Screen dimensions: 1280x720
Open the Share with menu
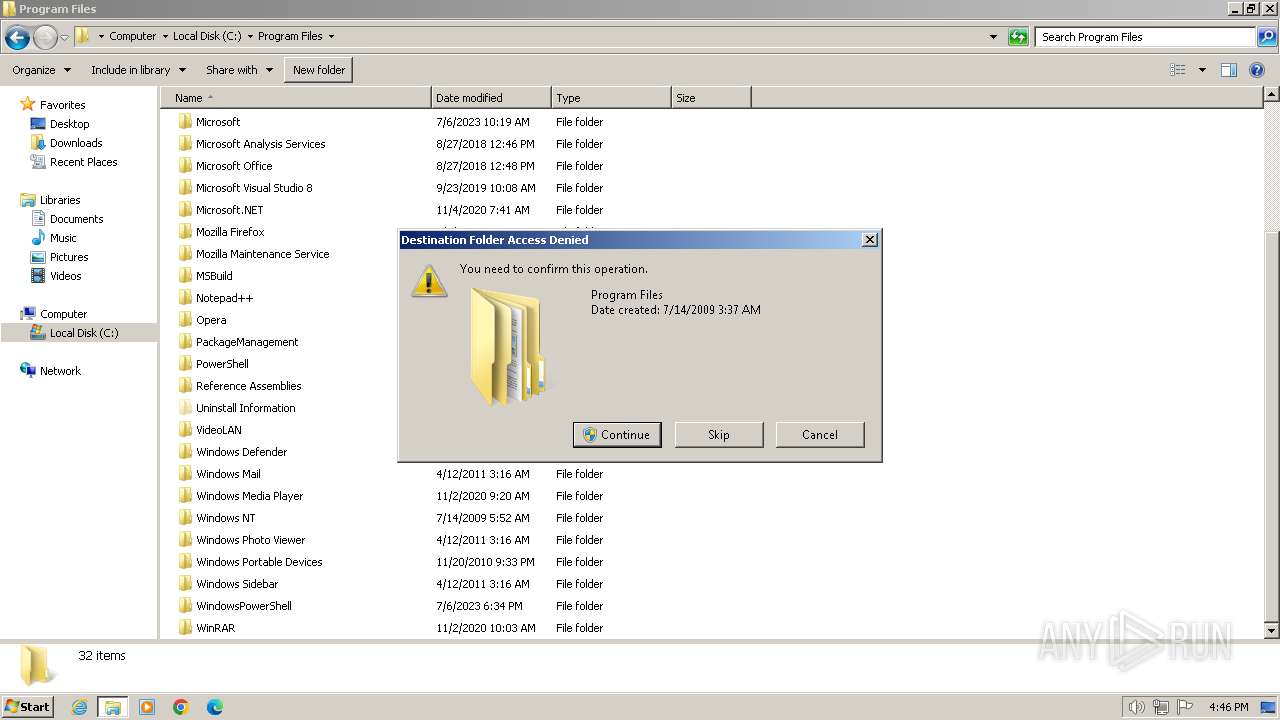(x=239, y=70)
